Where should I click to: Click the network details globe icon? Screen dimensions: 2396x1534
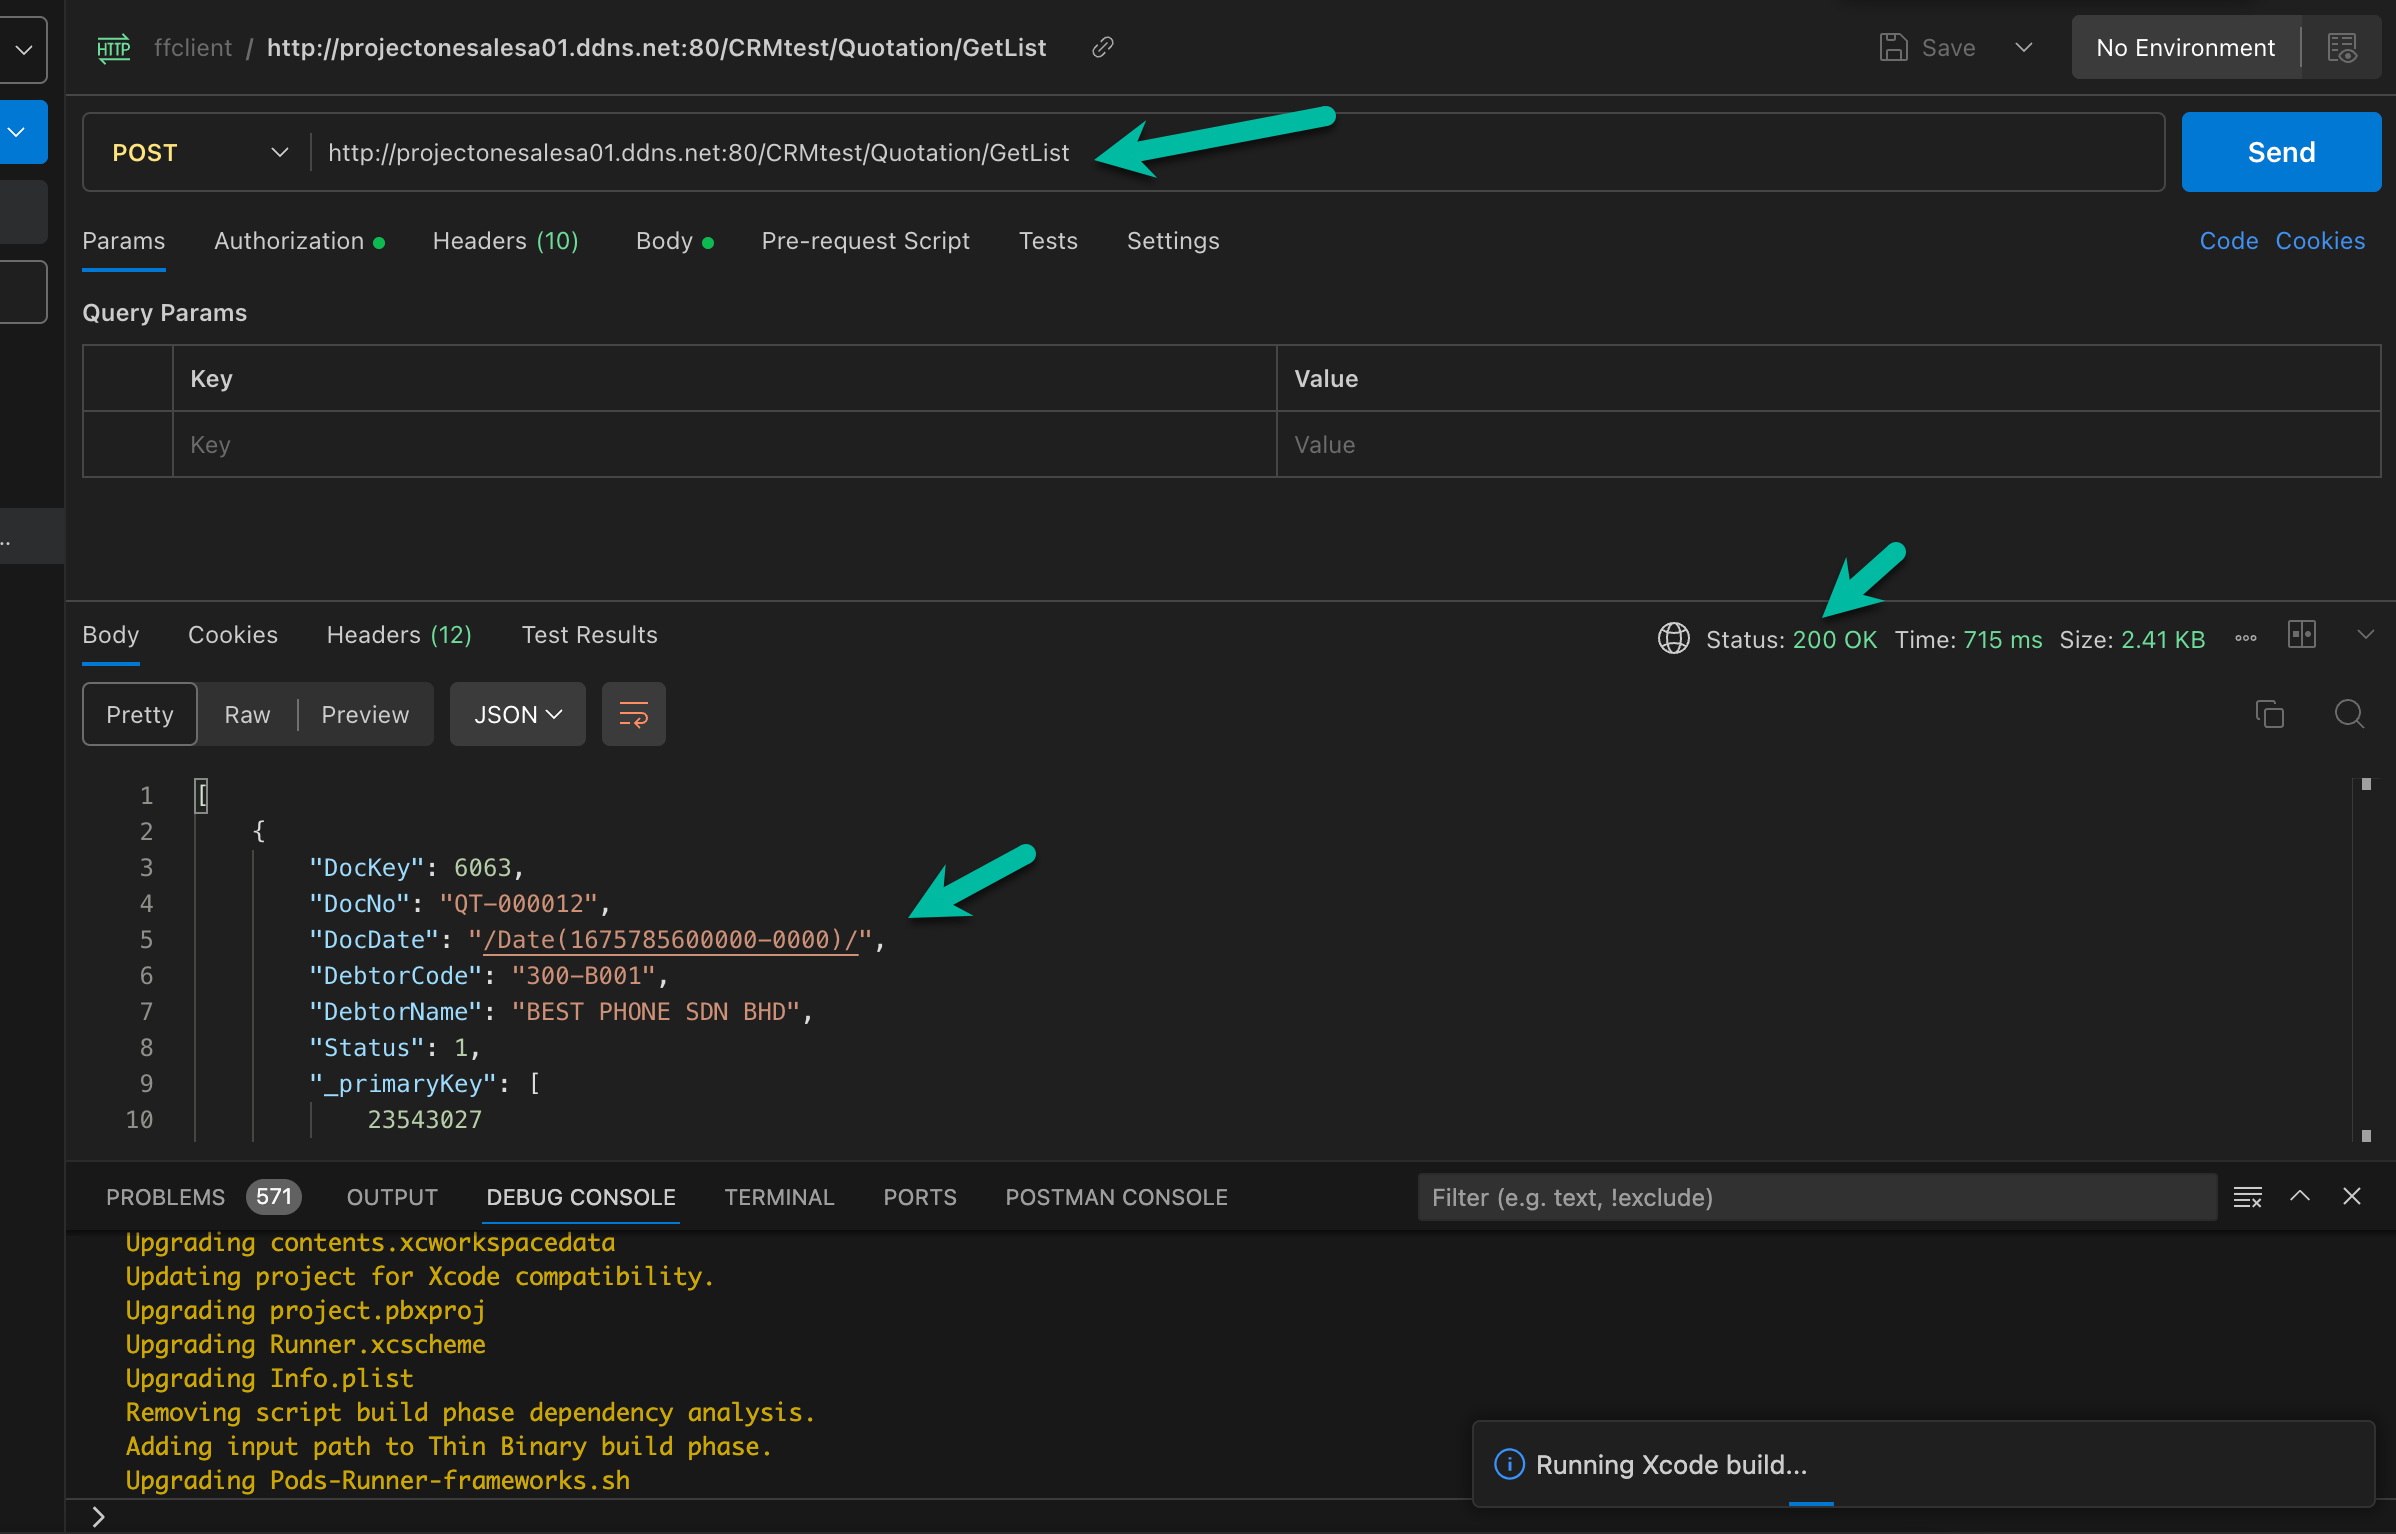click(x=1673, y=638)
